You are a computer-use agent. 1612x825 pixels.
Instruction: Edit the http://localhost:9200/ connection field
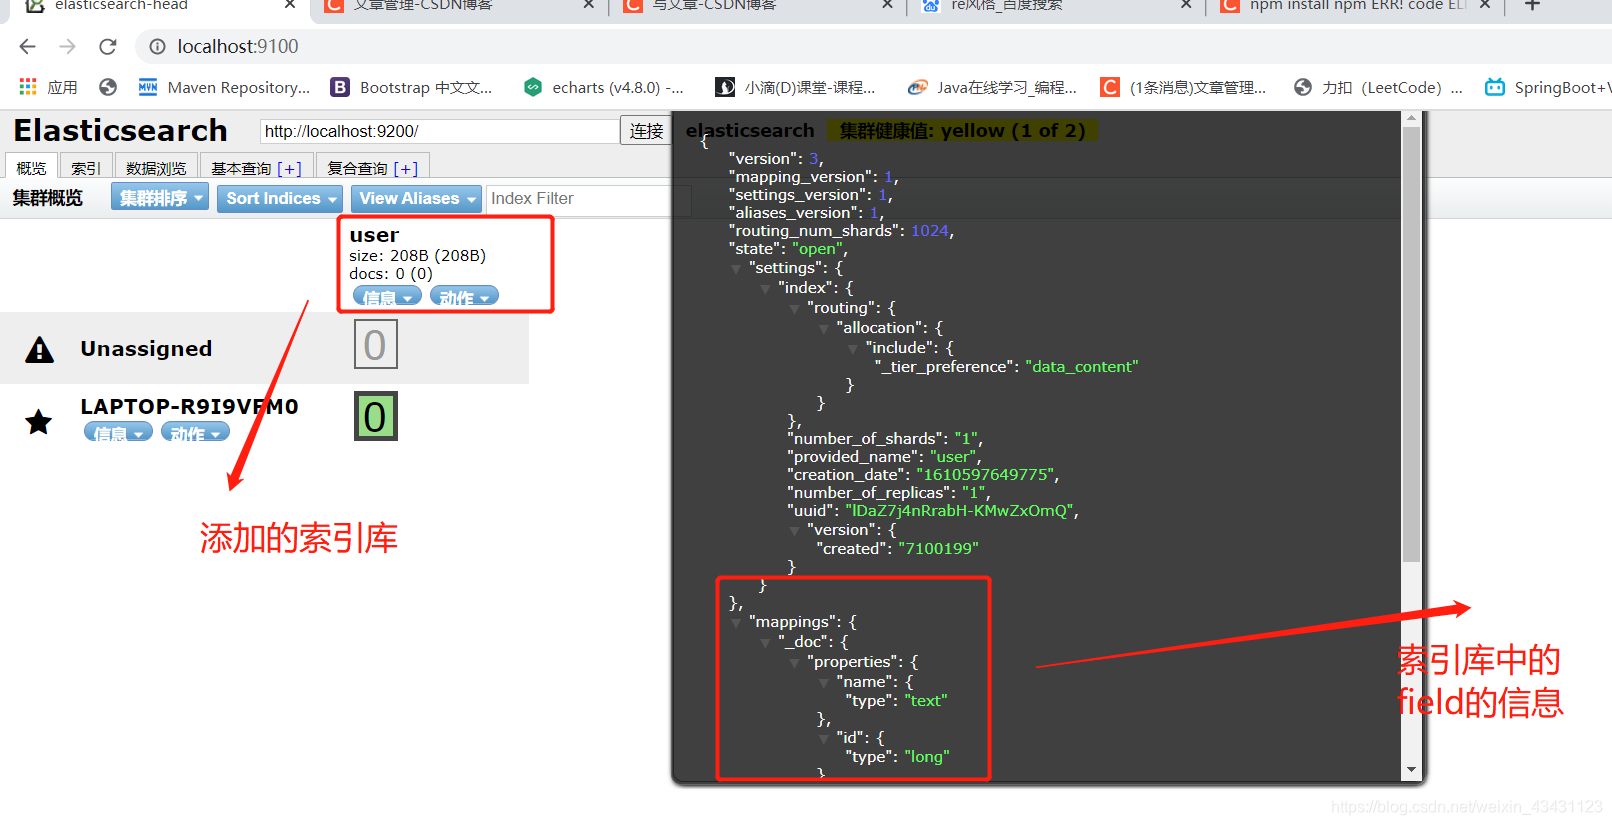pos(440,131)
